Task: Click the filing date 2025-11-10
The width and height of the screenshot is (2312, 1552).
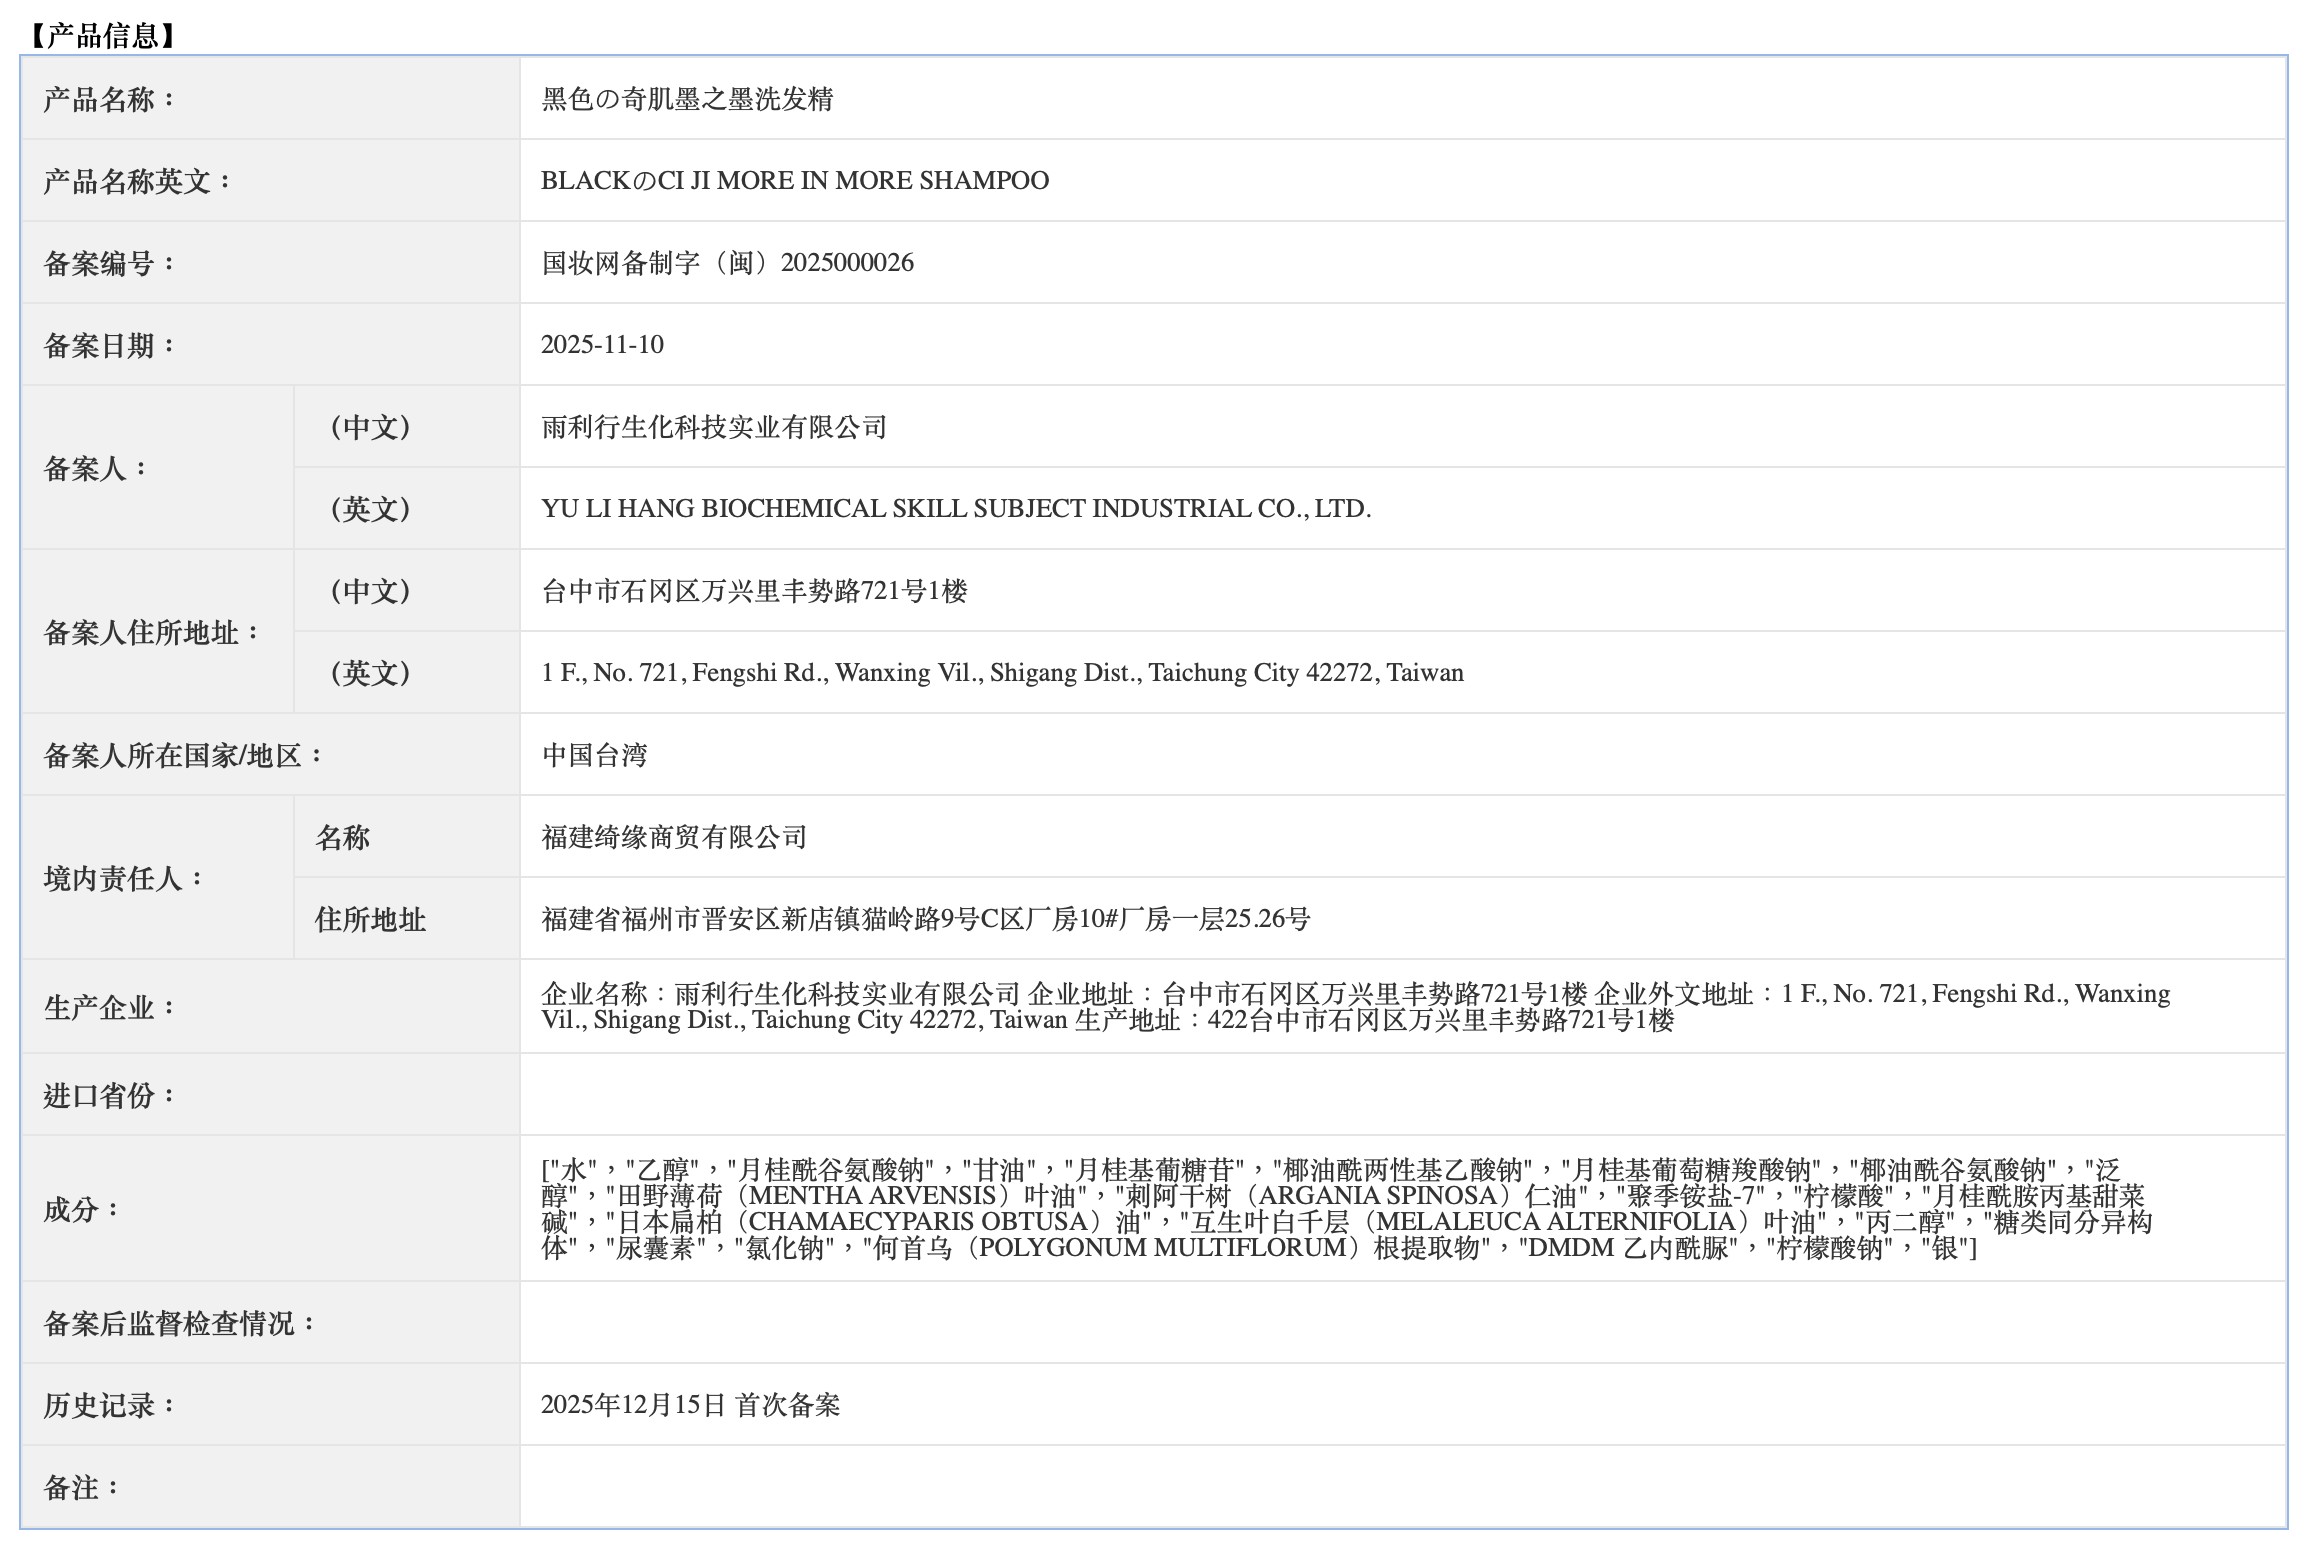Action: pyautogui.click(x=602, y=345)
